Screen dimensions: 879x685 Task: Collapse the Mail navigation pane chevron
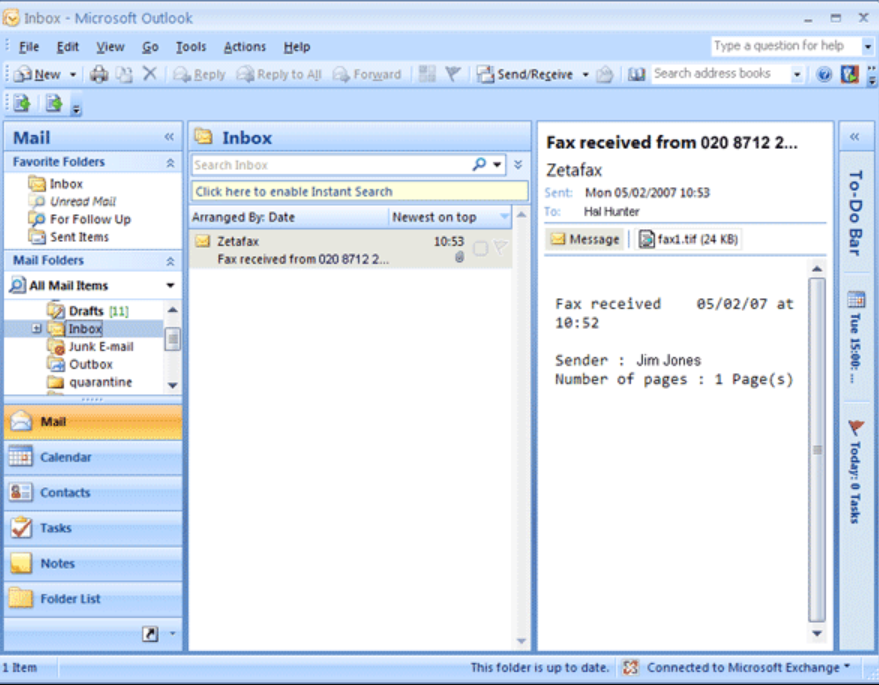pyautogui.click(x=169, y=137)
